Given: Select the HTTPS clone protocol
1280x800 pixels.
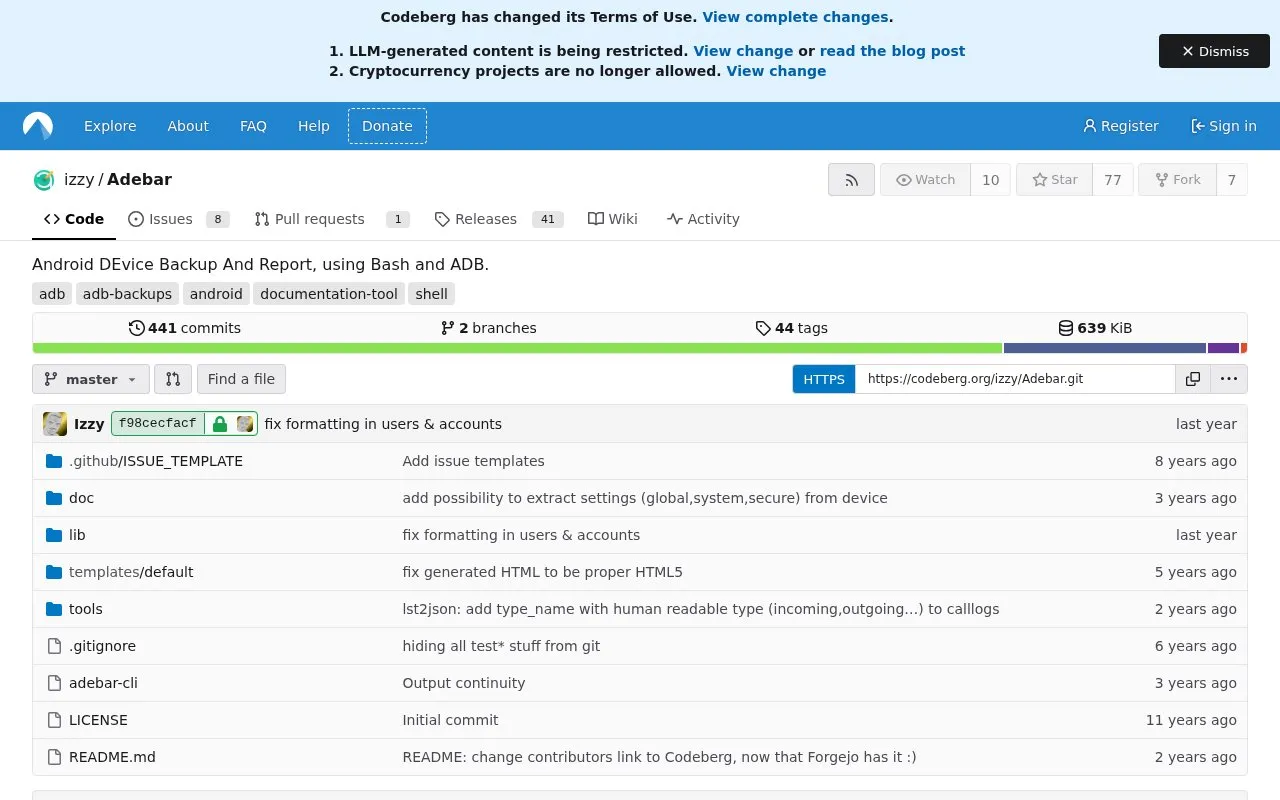Looking at the screenshot, I should click(x=824, y=379).
